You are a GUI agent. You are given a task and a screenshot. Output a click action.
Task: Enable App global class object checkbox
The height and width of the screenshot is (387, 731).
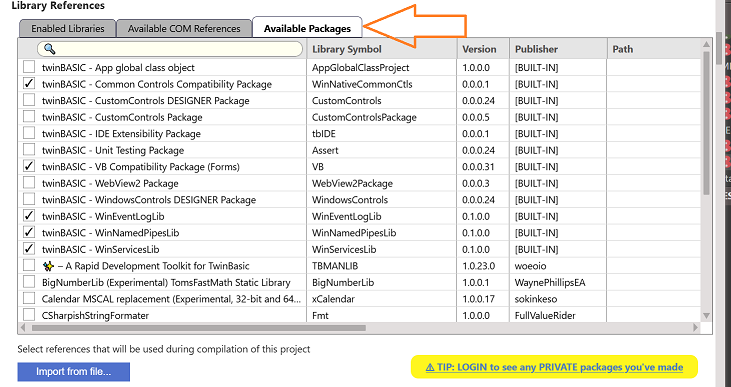pyautogui.click(x=29, y=67)
